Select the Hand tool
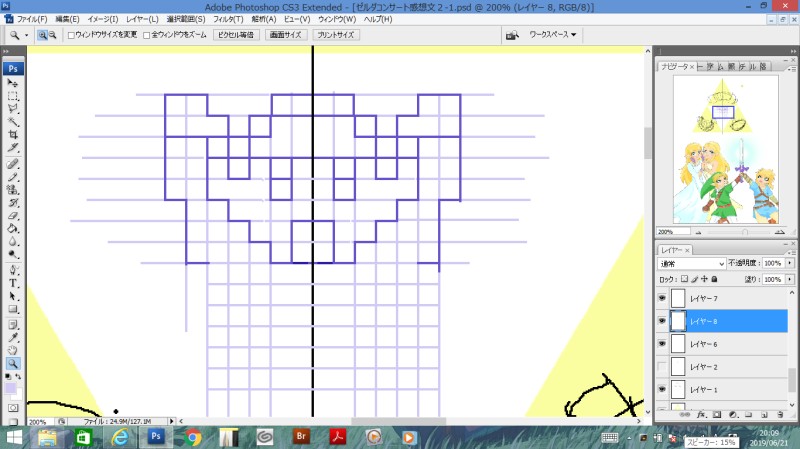The width and height of the screenshot is (800, 449). tap(13, 351)
